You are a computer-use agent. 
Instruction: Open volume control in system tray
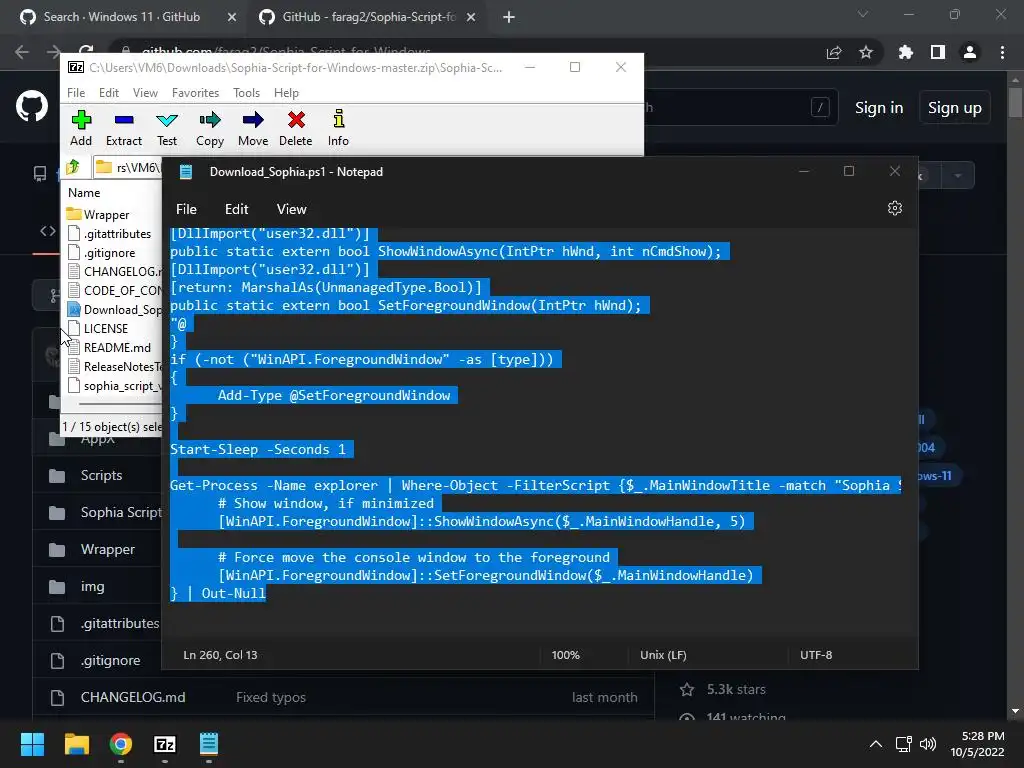(x=927, y=744)
